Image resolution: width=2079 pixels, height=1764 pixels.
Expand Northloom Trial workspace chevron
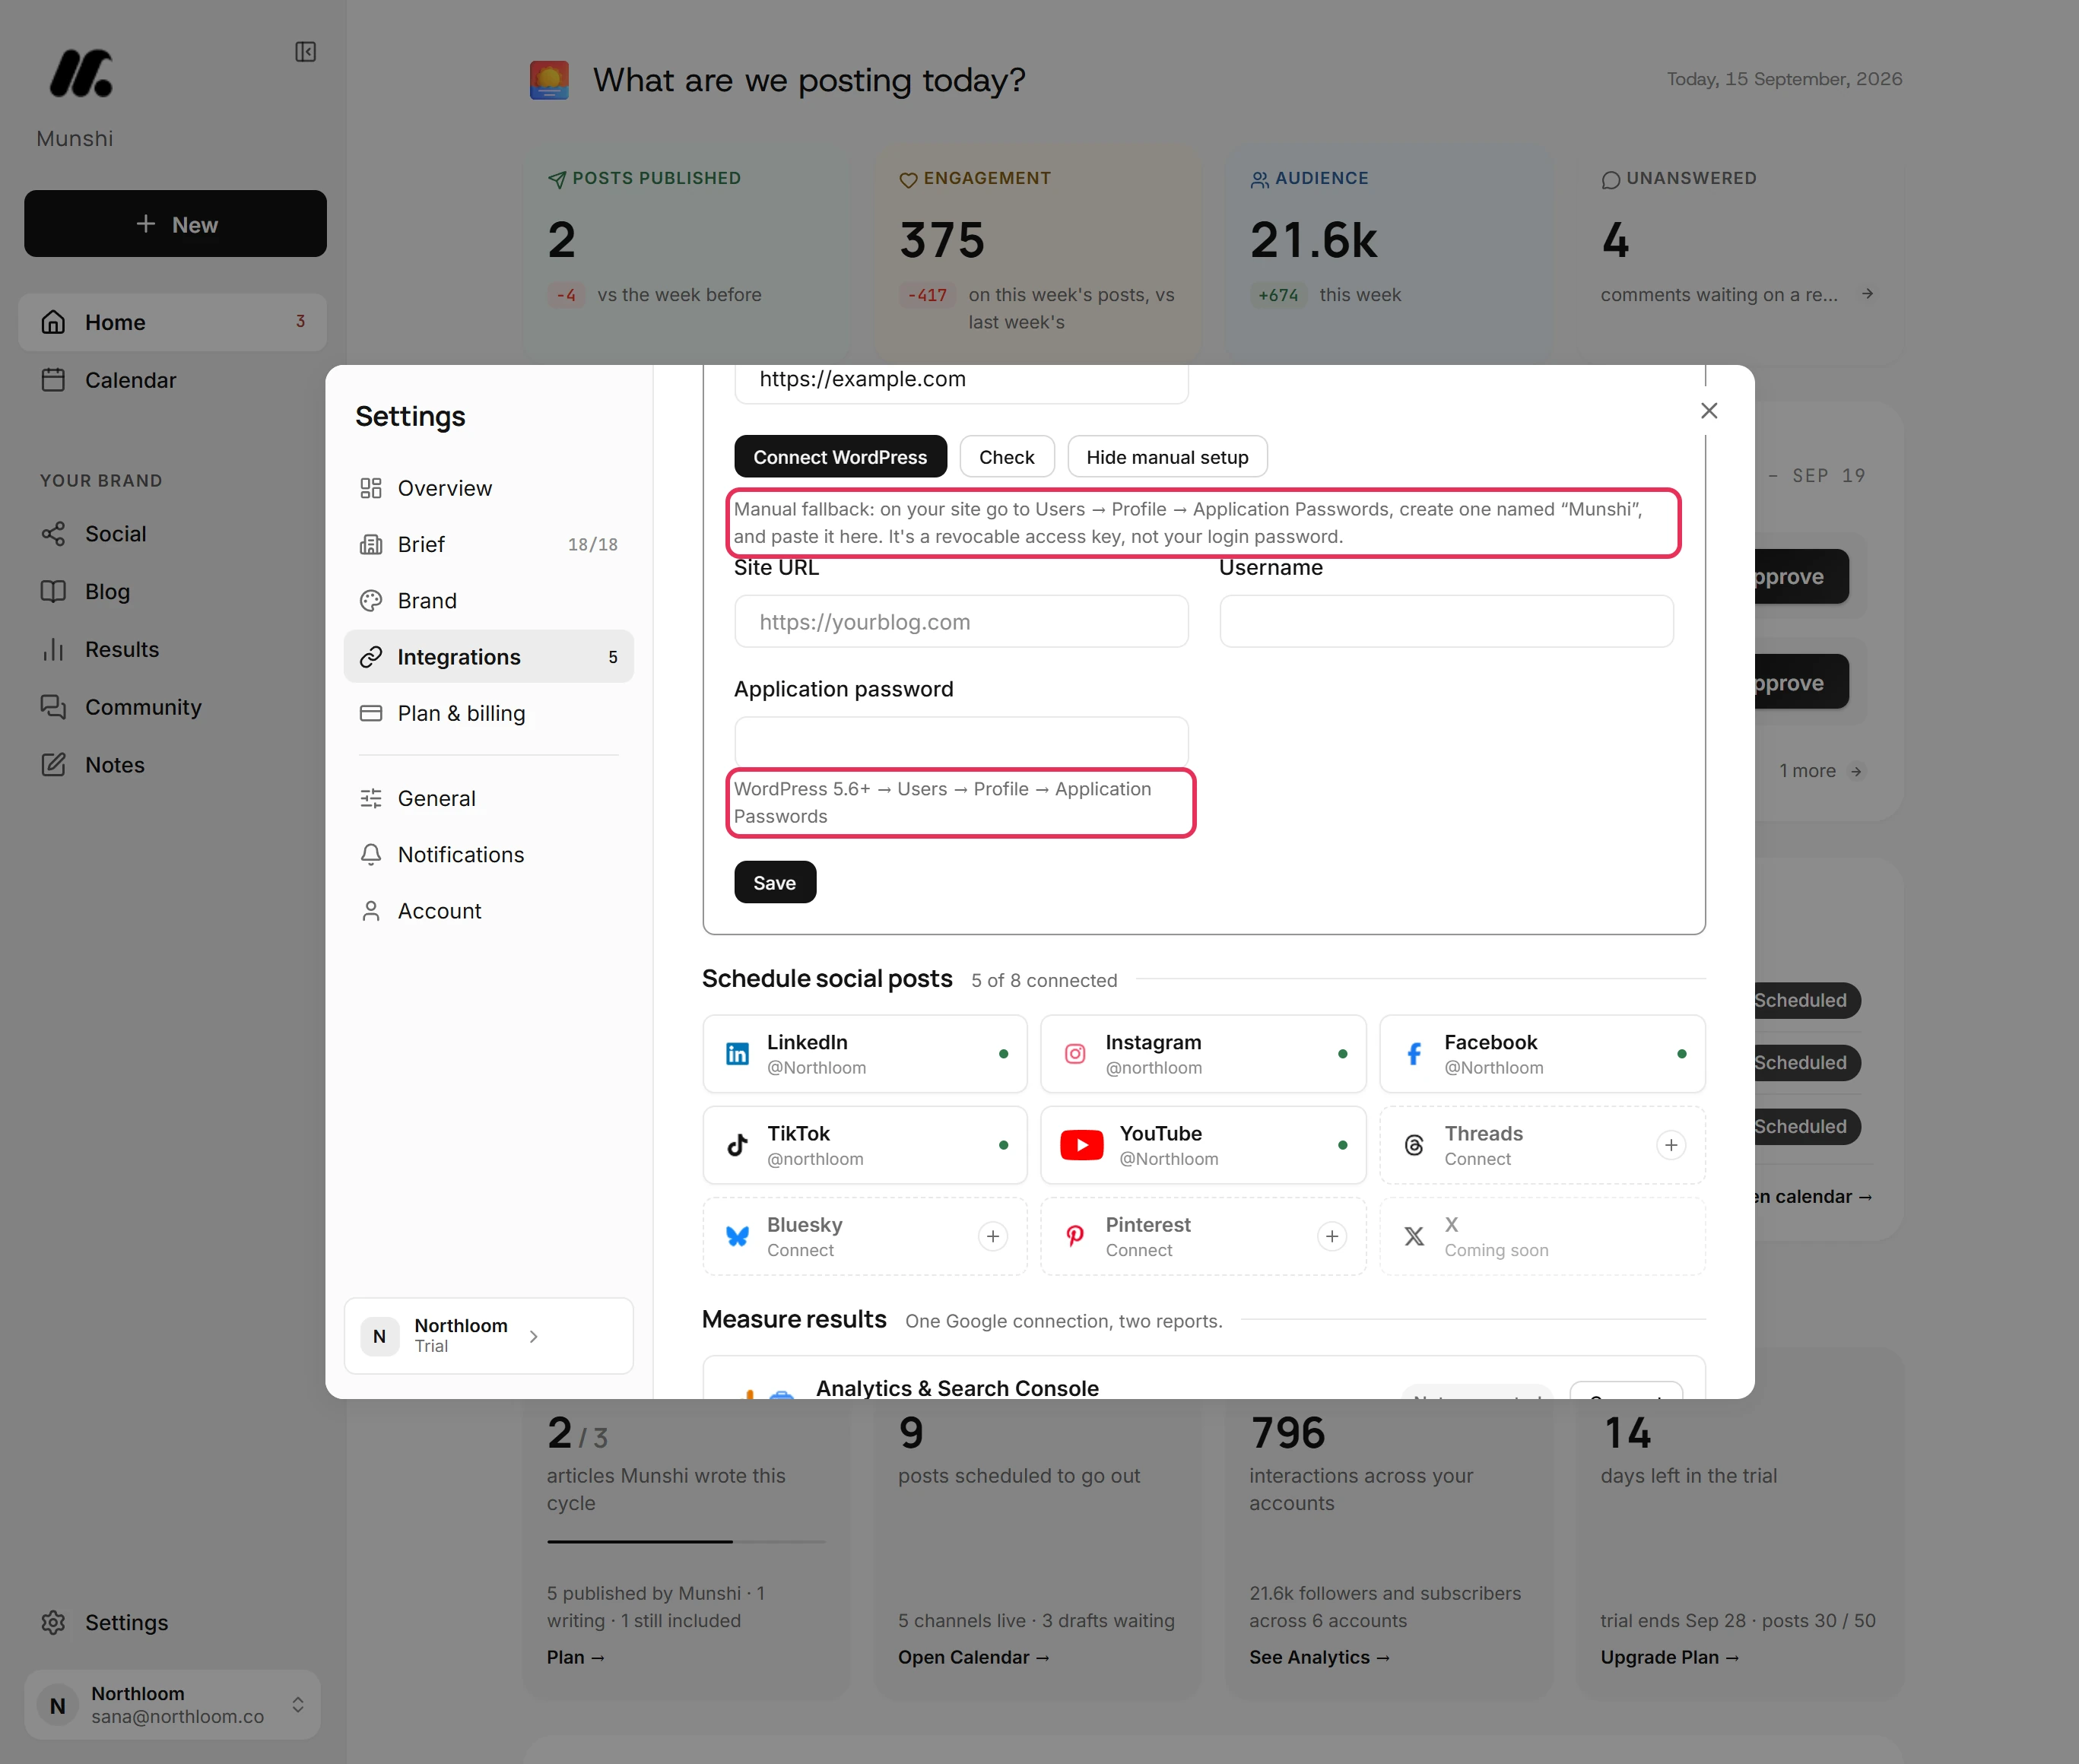point(534,1336)
